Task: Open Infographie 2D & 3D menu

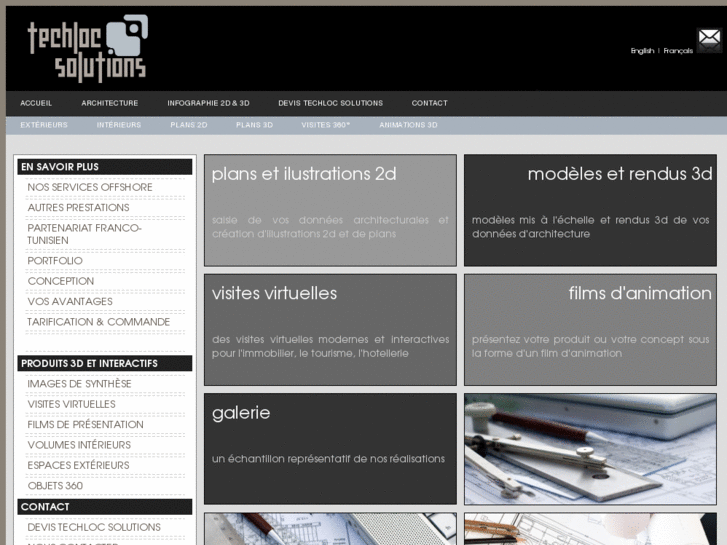Action: [x=208, y=103]
